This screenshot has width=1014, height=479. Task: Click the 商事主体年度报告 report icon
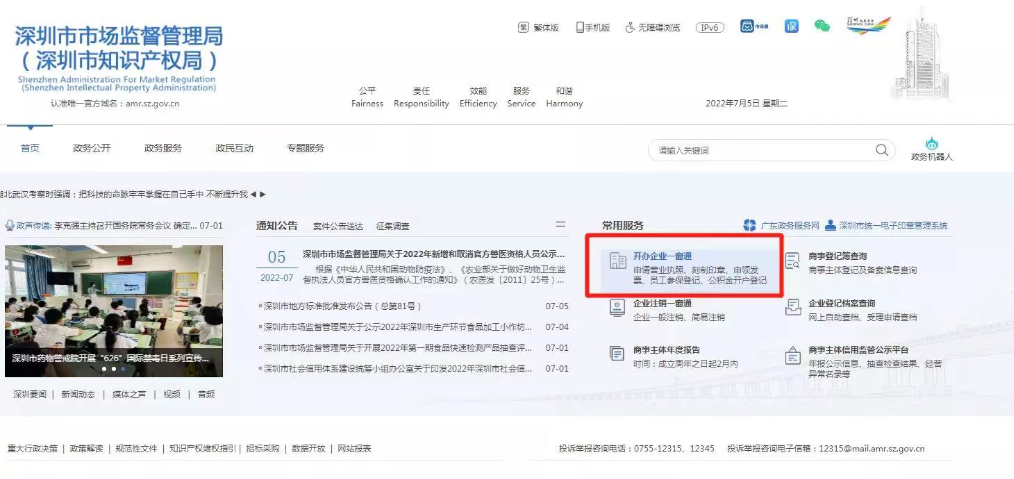617,355
